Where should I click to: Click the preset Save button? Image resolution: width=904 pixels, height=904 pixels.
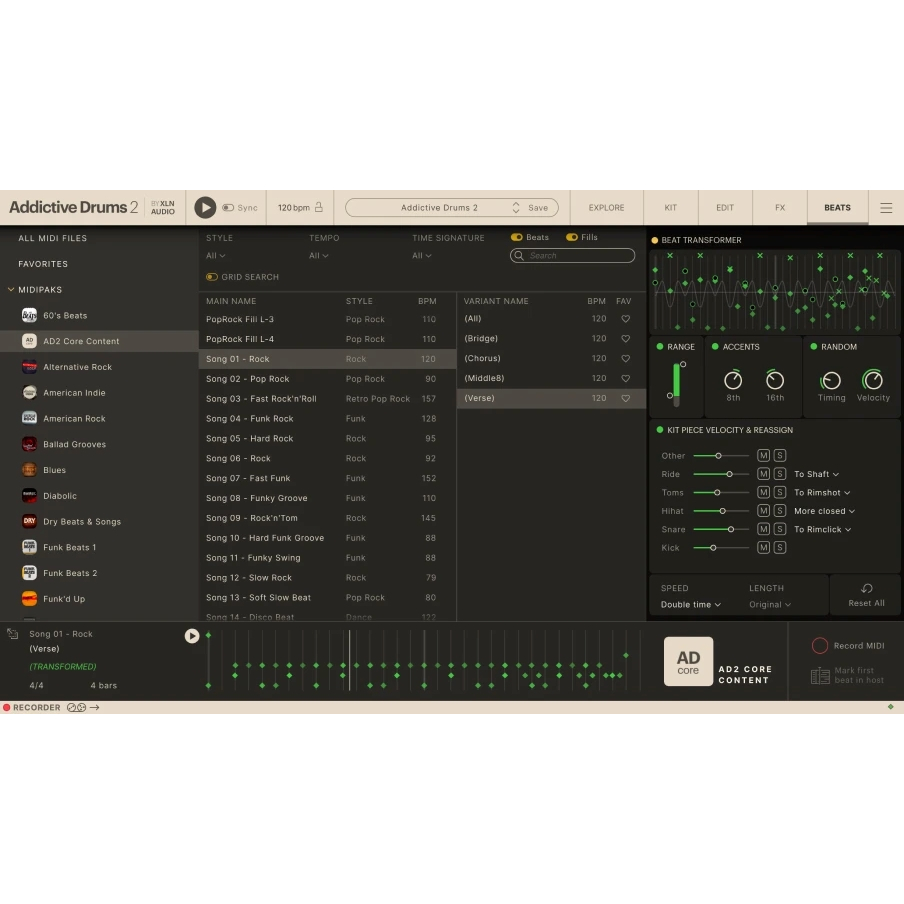tap(538, 208)
